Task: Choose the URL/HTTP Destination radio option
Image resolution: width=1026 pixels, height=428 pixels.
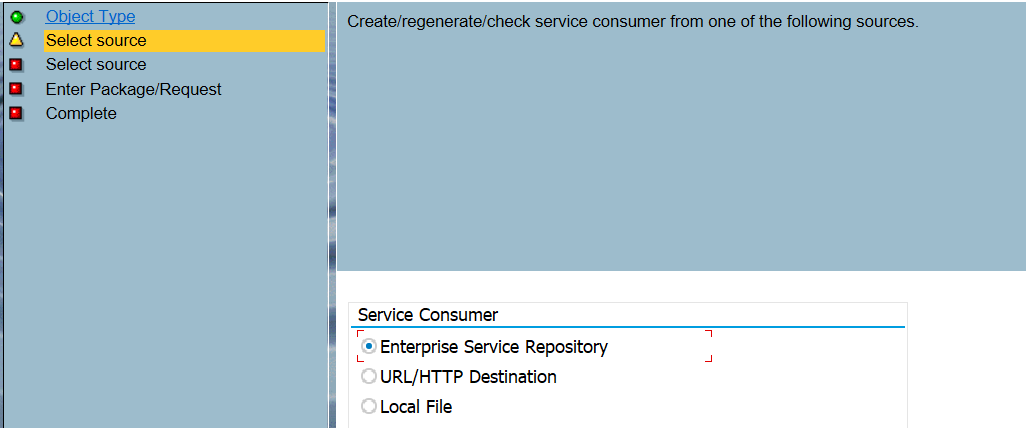Action: [369, 377]
